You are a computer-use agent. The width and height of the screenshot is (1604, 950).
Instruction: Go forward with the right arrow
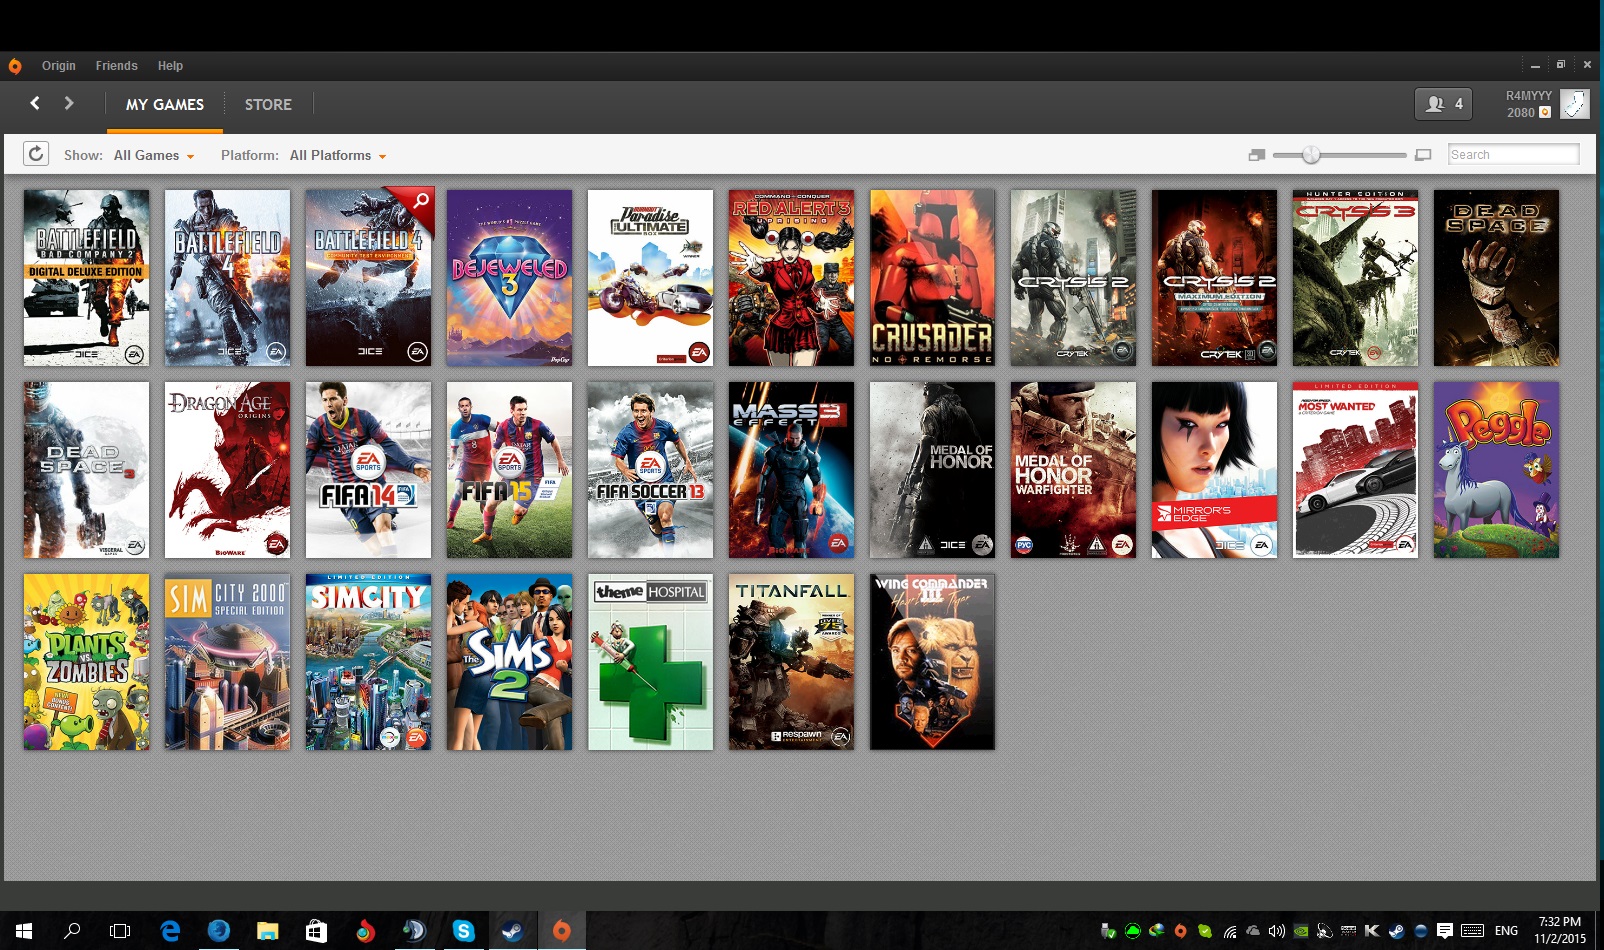pos(69,103)
